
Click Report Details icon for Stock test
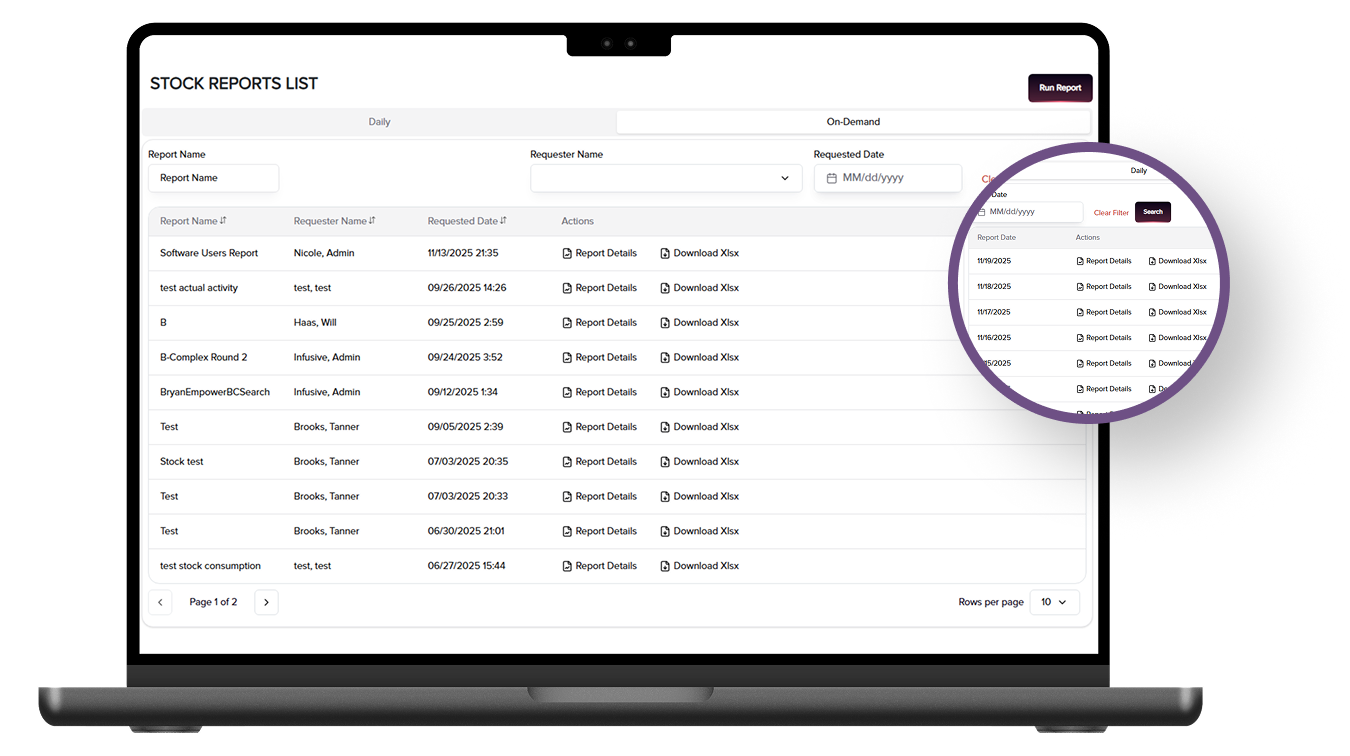coord(567,462)
